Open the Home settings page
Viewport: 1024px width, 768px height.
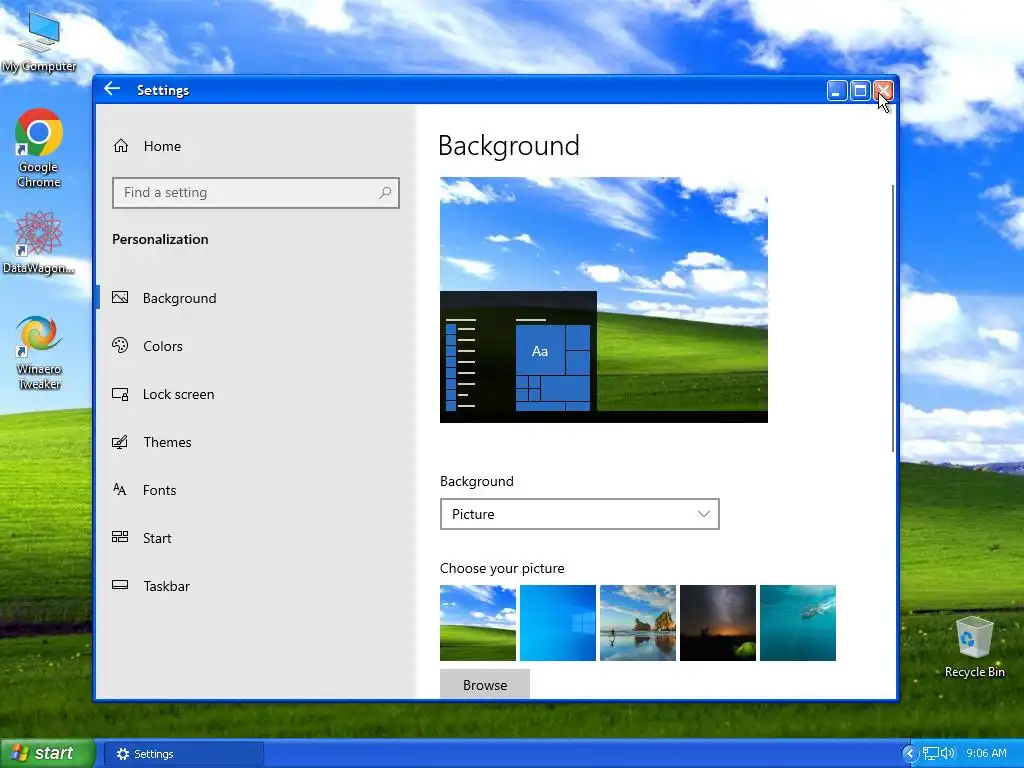click(x=255, y=146)
